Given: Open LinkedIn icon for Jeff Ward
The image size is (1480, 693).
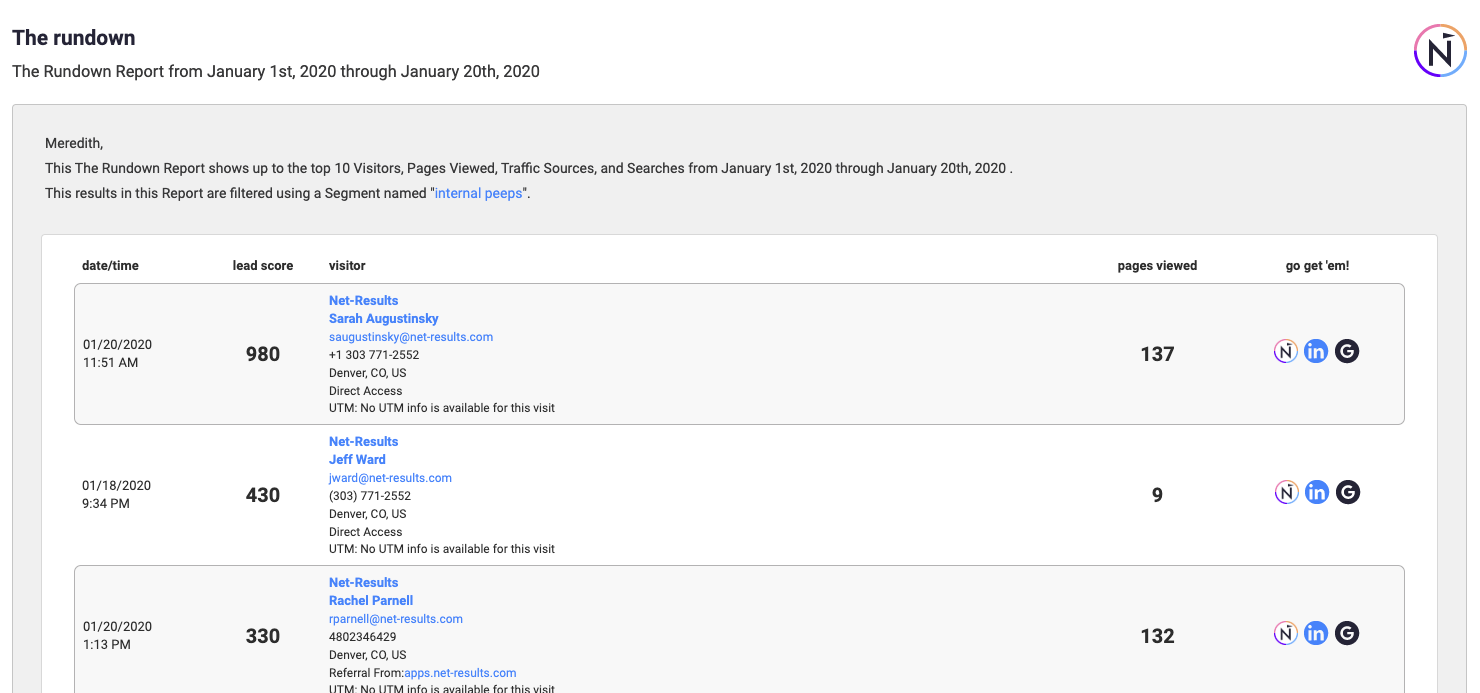Looking at the screenshot, I should click(x=1317, y=492).
